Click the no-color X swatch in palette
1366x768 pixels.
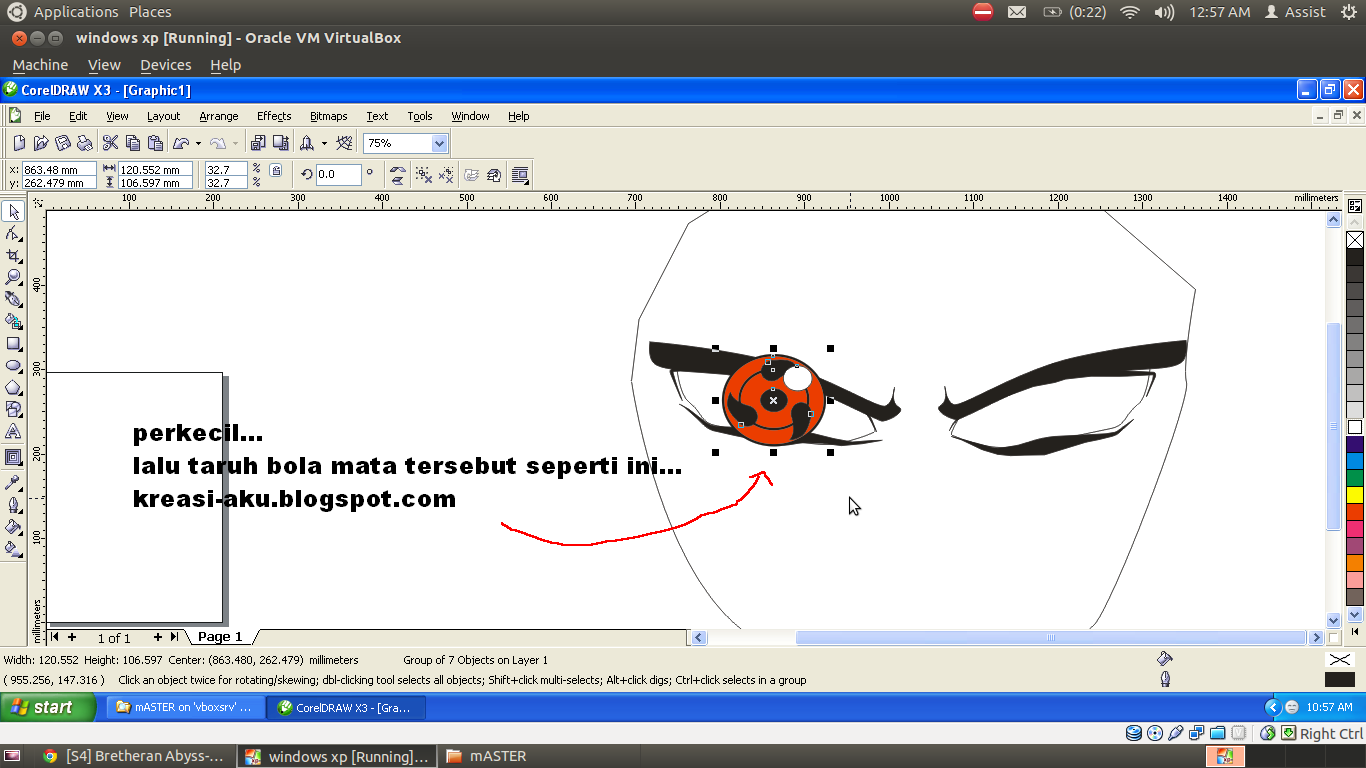pos(1355,240)
